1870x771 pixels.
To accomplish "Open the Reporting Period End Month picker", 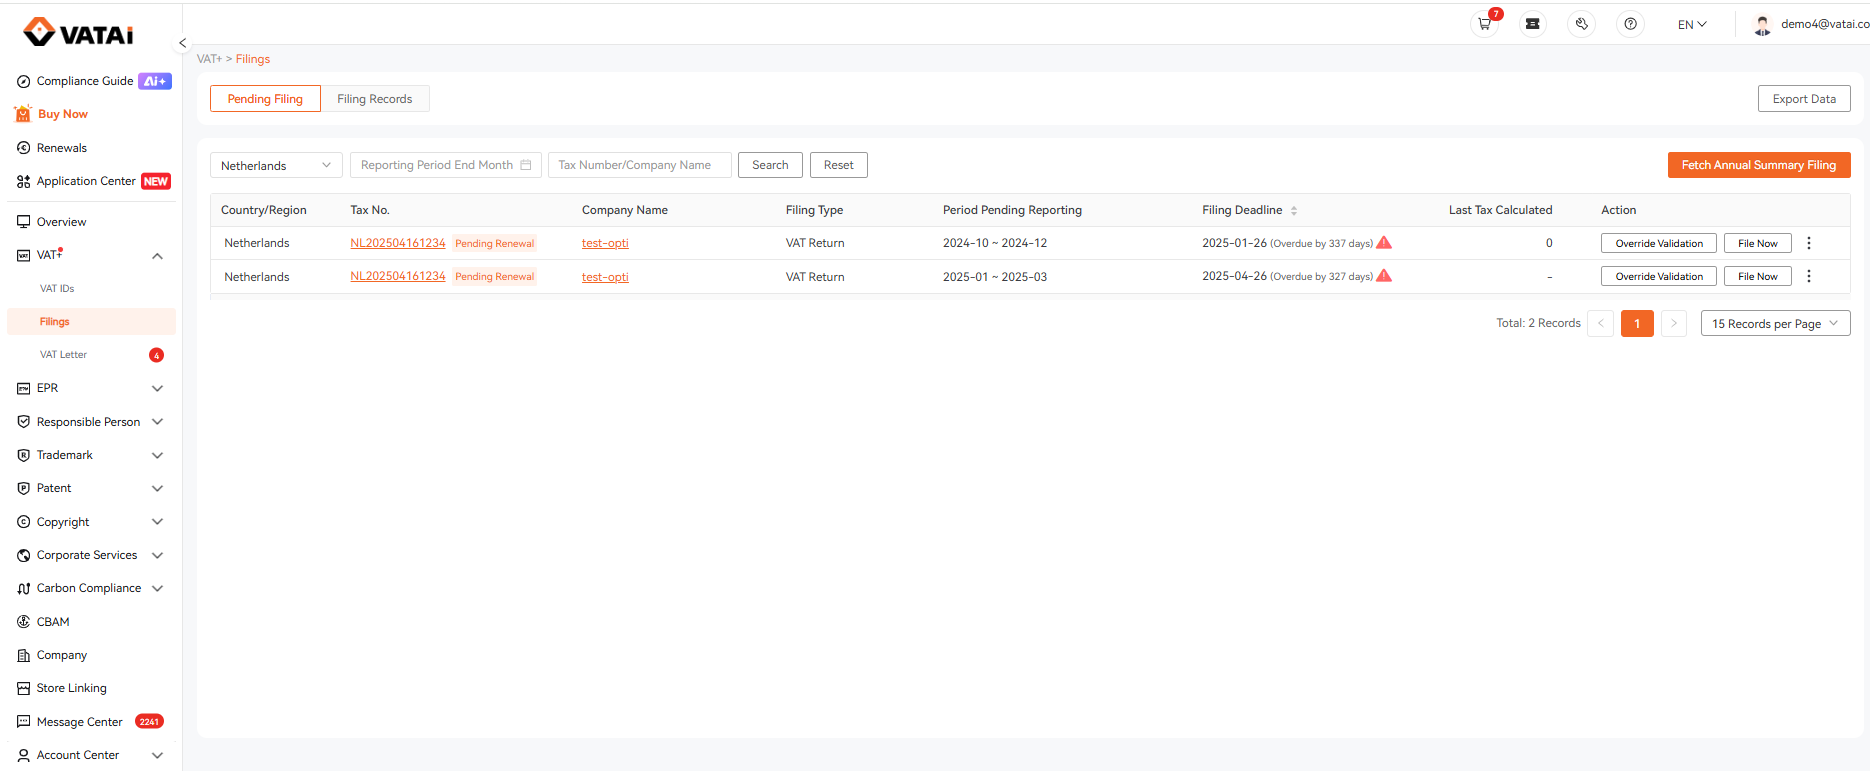I will coord(446,165).
